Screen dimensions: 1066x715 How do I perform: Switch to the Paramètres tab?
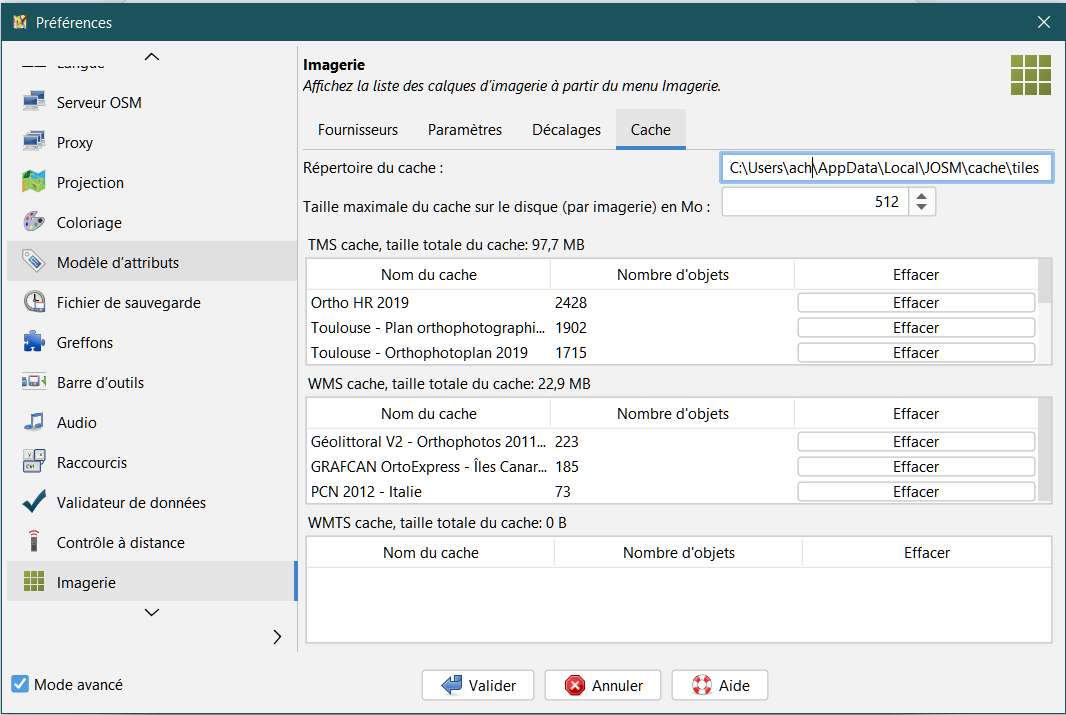pos(465,130)
